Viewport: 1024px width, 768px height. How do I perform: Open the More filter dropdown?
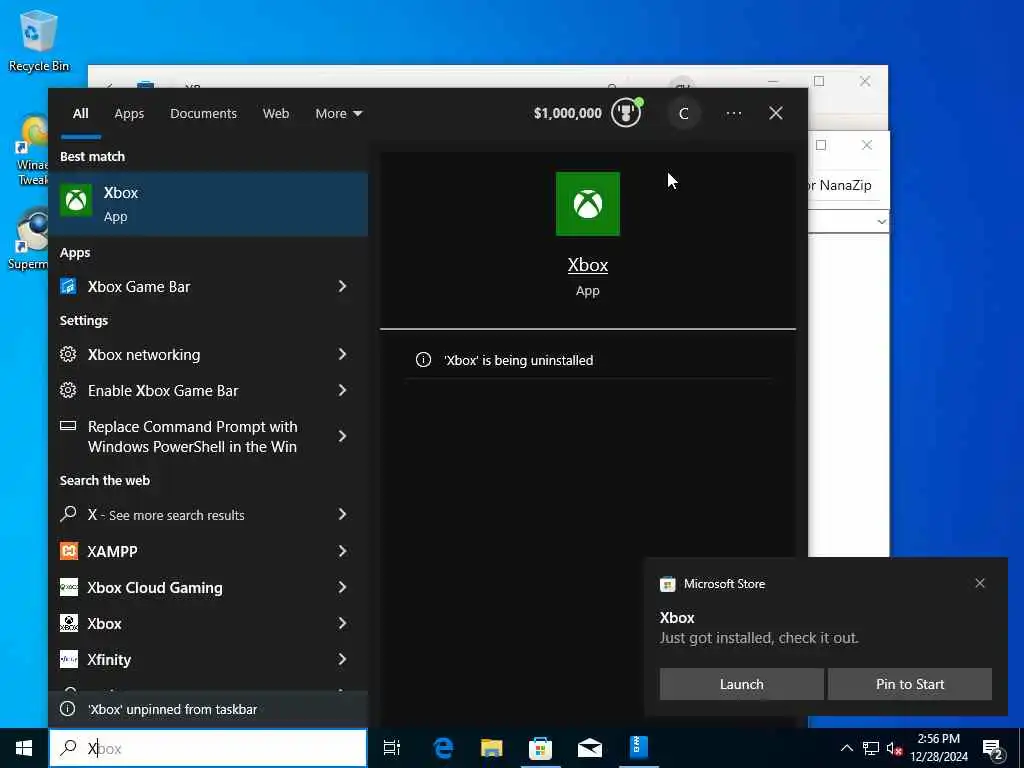click(338, 114)
